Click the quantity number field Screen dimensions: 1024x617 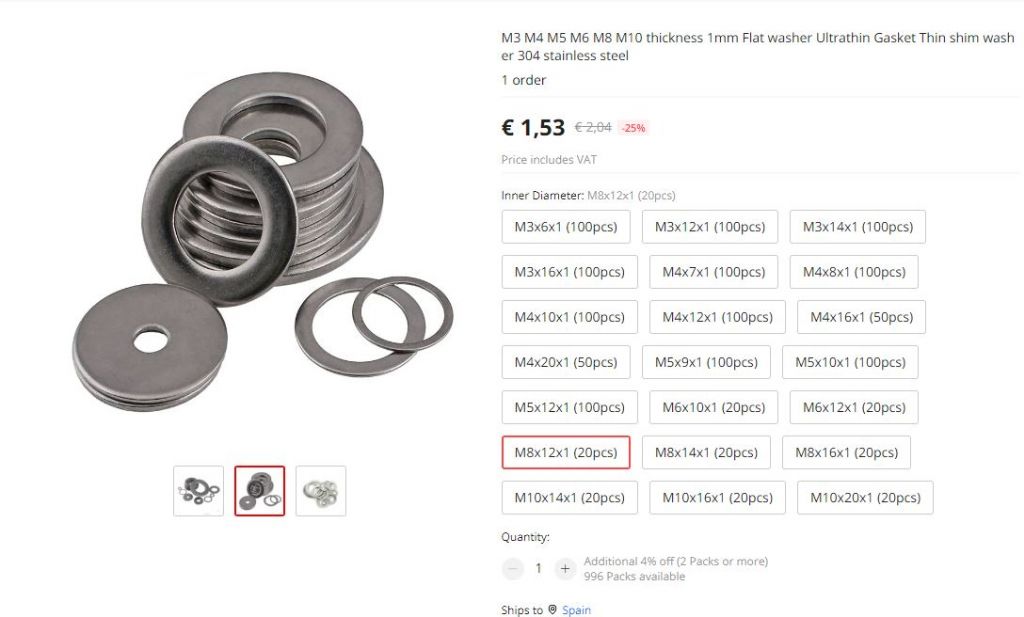pos(539,569)
